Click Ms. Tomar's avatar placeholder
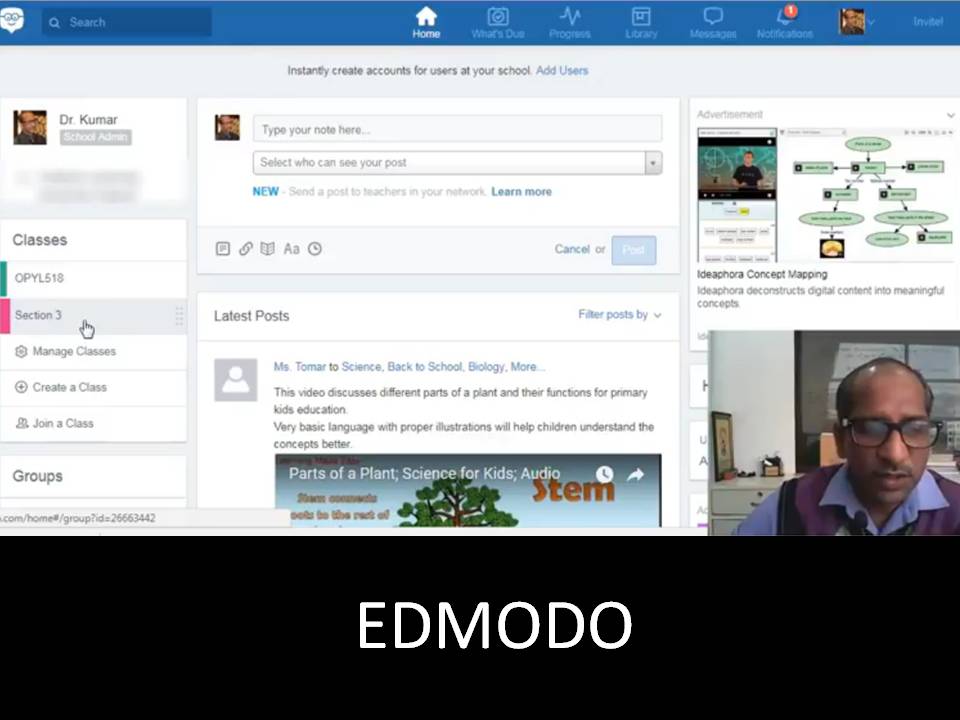960x720 pixels. coord(236,380)
